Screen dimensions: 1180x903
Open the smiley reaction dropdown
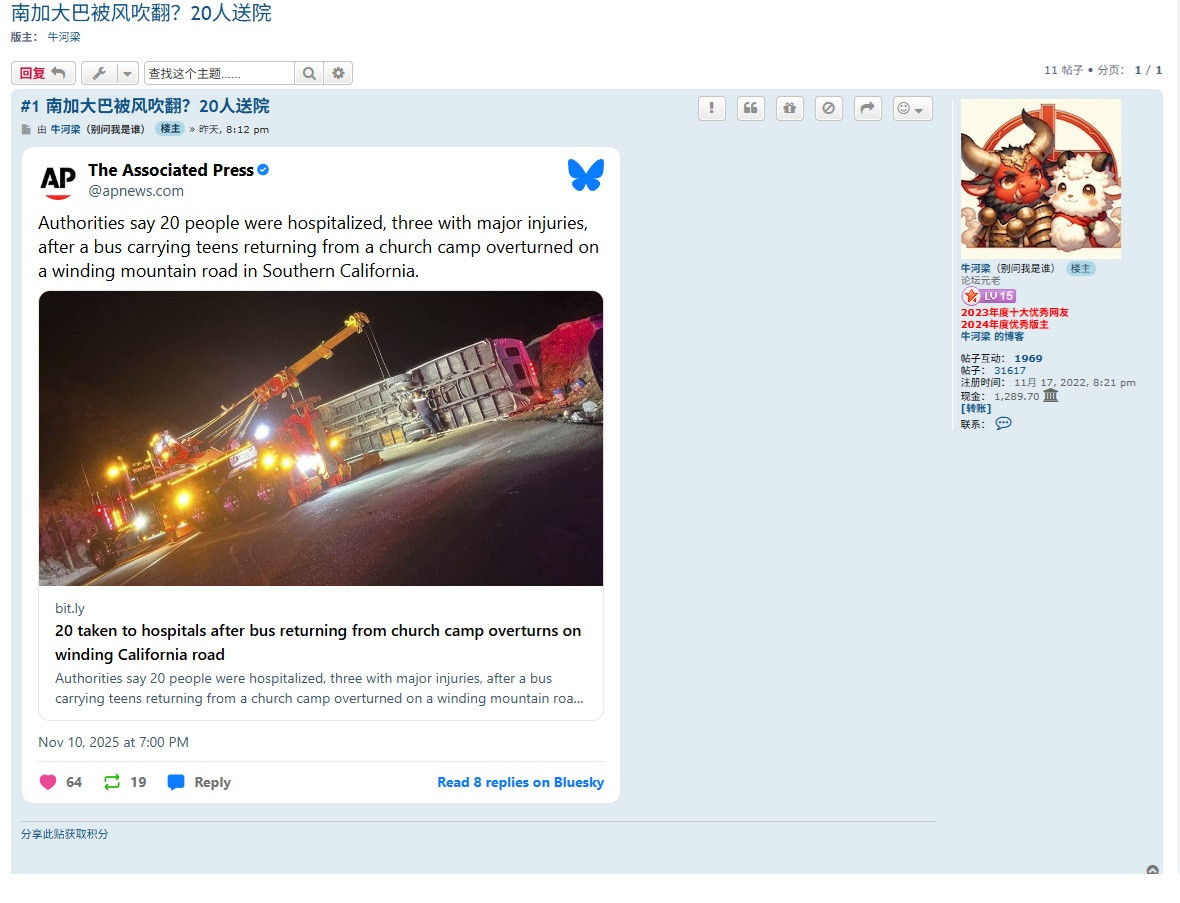click(x=912, y=108)
